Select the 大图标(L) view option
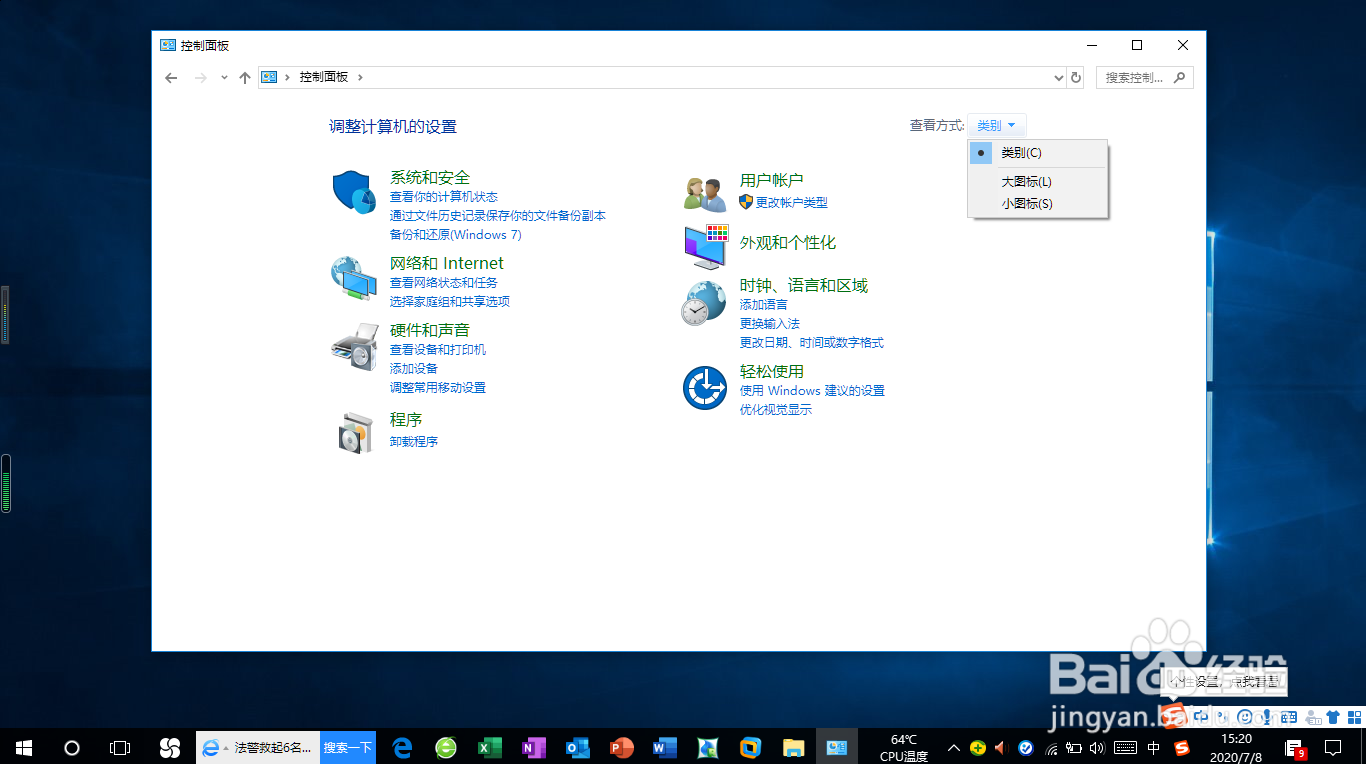Image resolution: width=1366 pixels, height=764 pixels. coord(1038,182)
